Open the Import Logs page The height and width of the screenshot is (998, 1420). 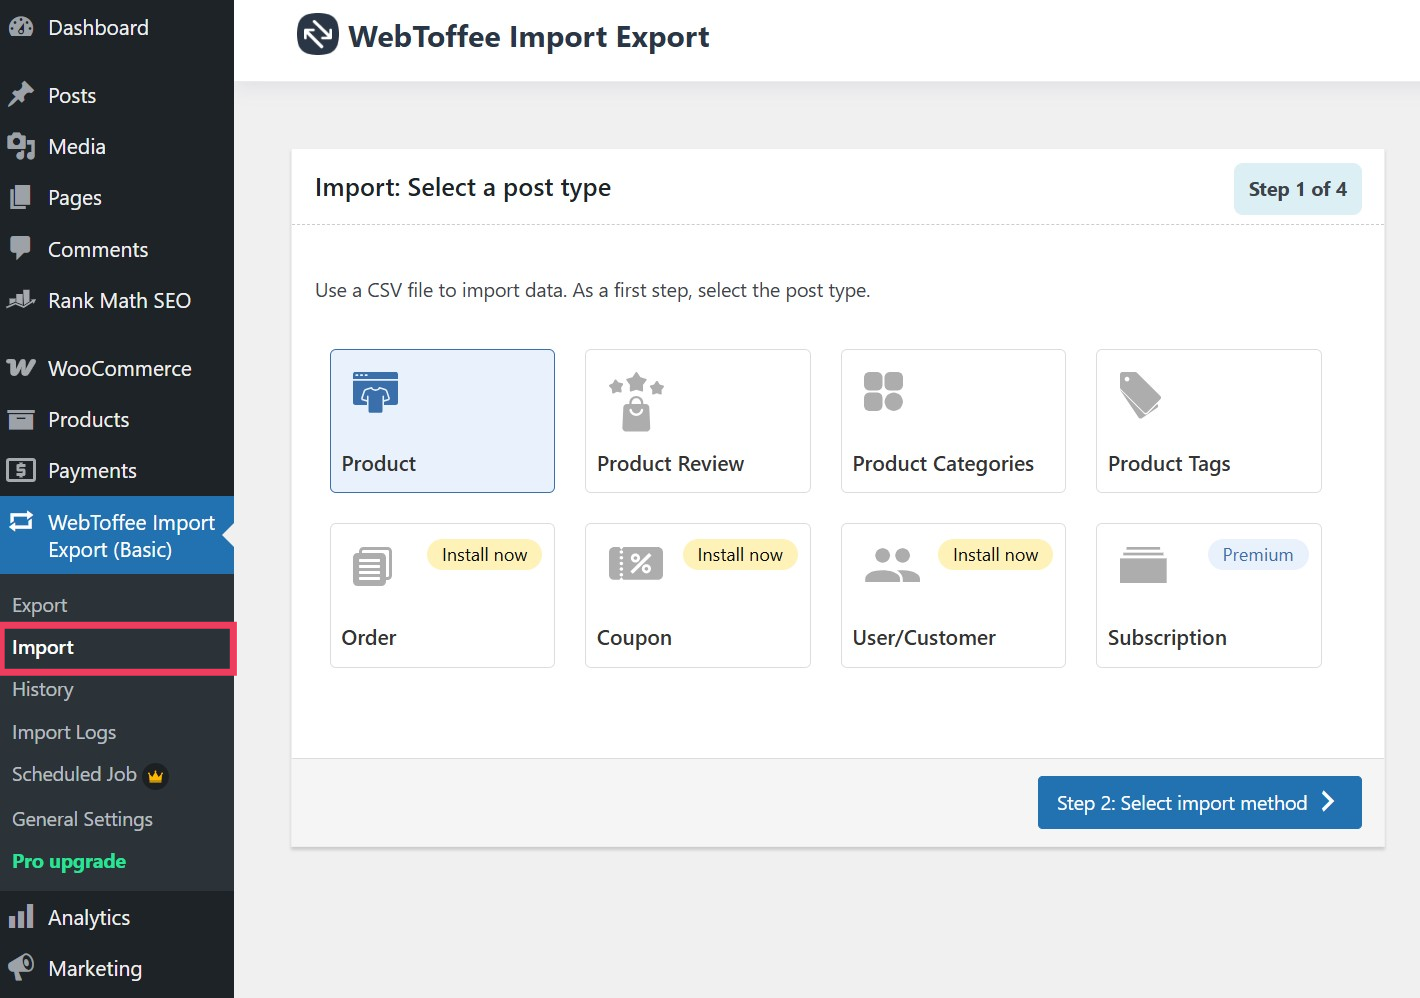coord(64,732)
